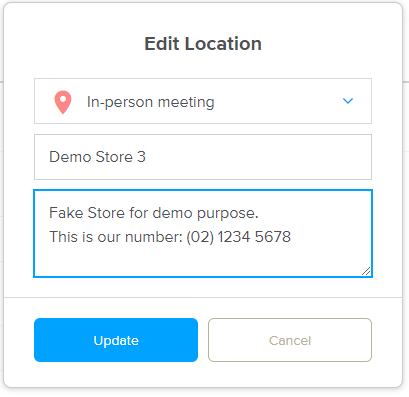The height and width of the screenshot is (397, 409).
Task: Click the word Update on blue button
Action: pyautogui.click(x=116, y=341)
